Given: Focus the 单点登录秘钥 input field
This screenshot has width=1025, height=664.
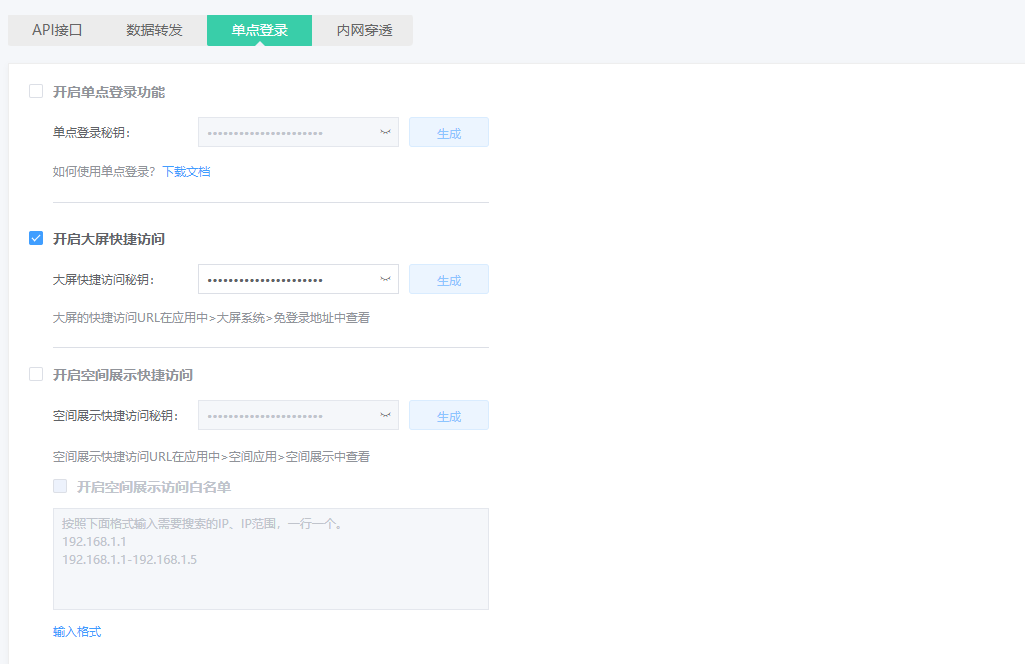Looking at the screenshot, I should click(x=298, y=133).
